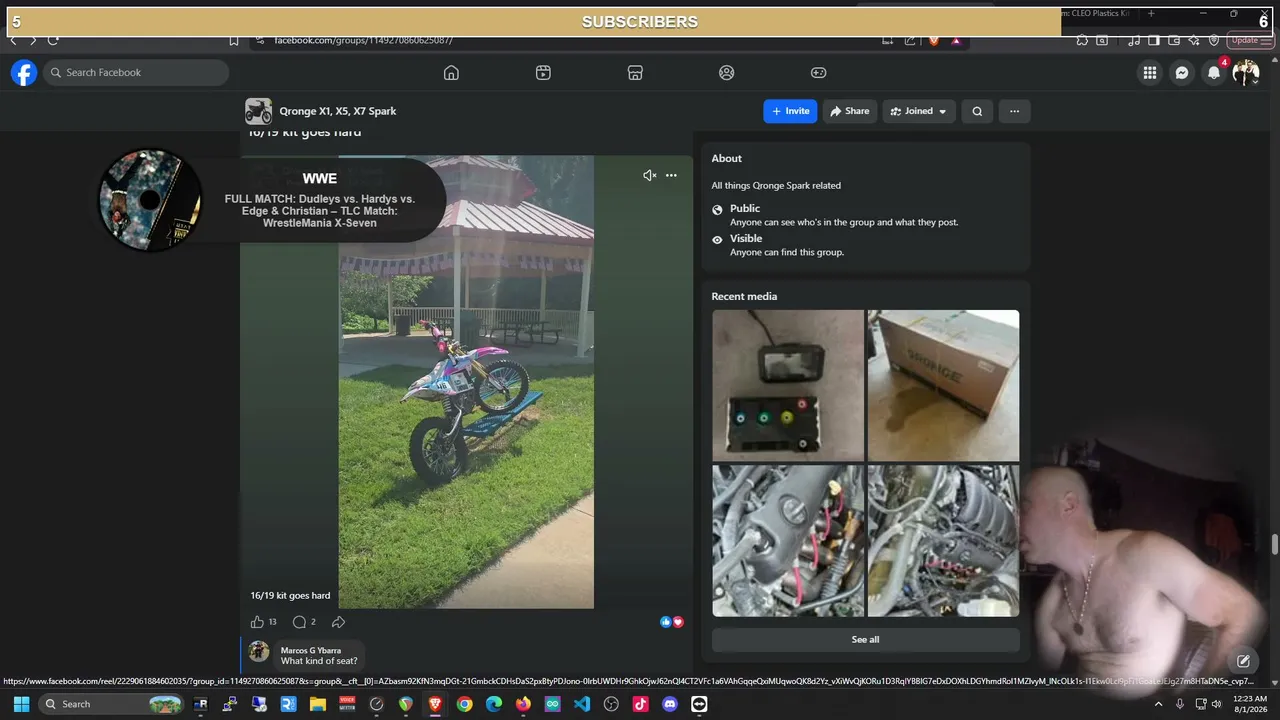This screenshot has height=720, width=1280.
Task: Open the Groups icon in top navigation
Action: coord(727,72)
